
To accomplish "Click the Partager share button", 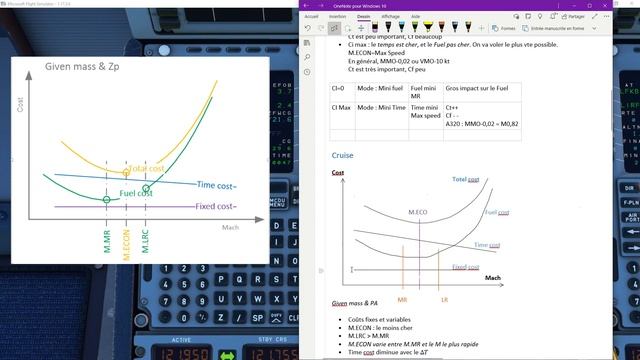I will coord(573,16).
